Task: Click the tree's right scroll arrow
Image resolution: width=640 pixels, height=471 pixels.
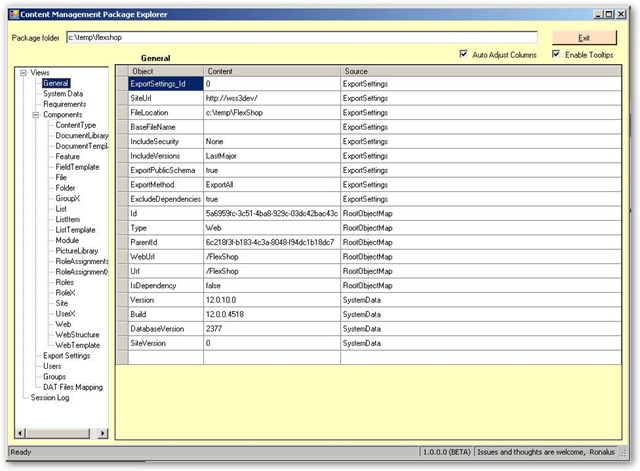Action: coord(103,433)
